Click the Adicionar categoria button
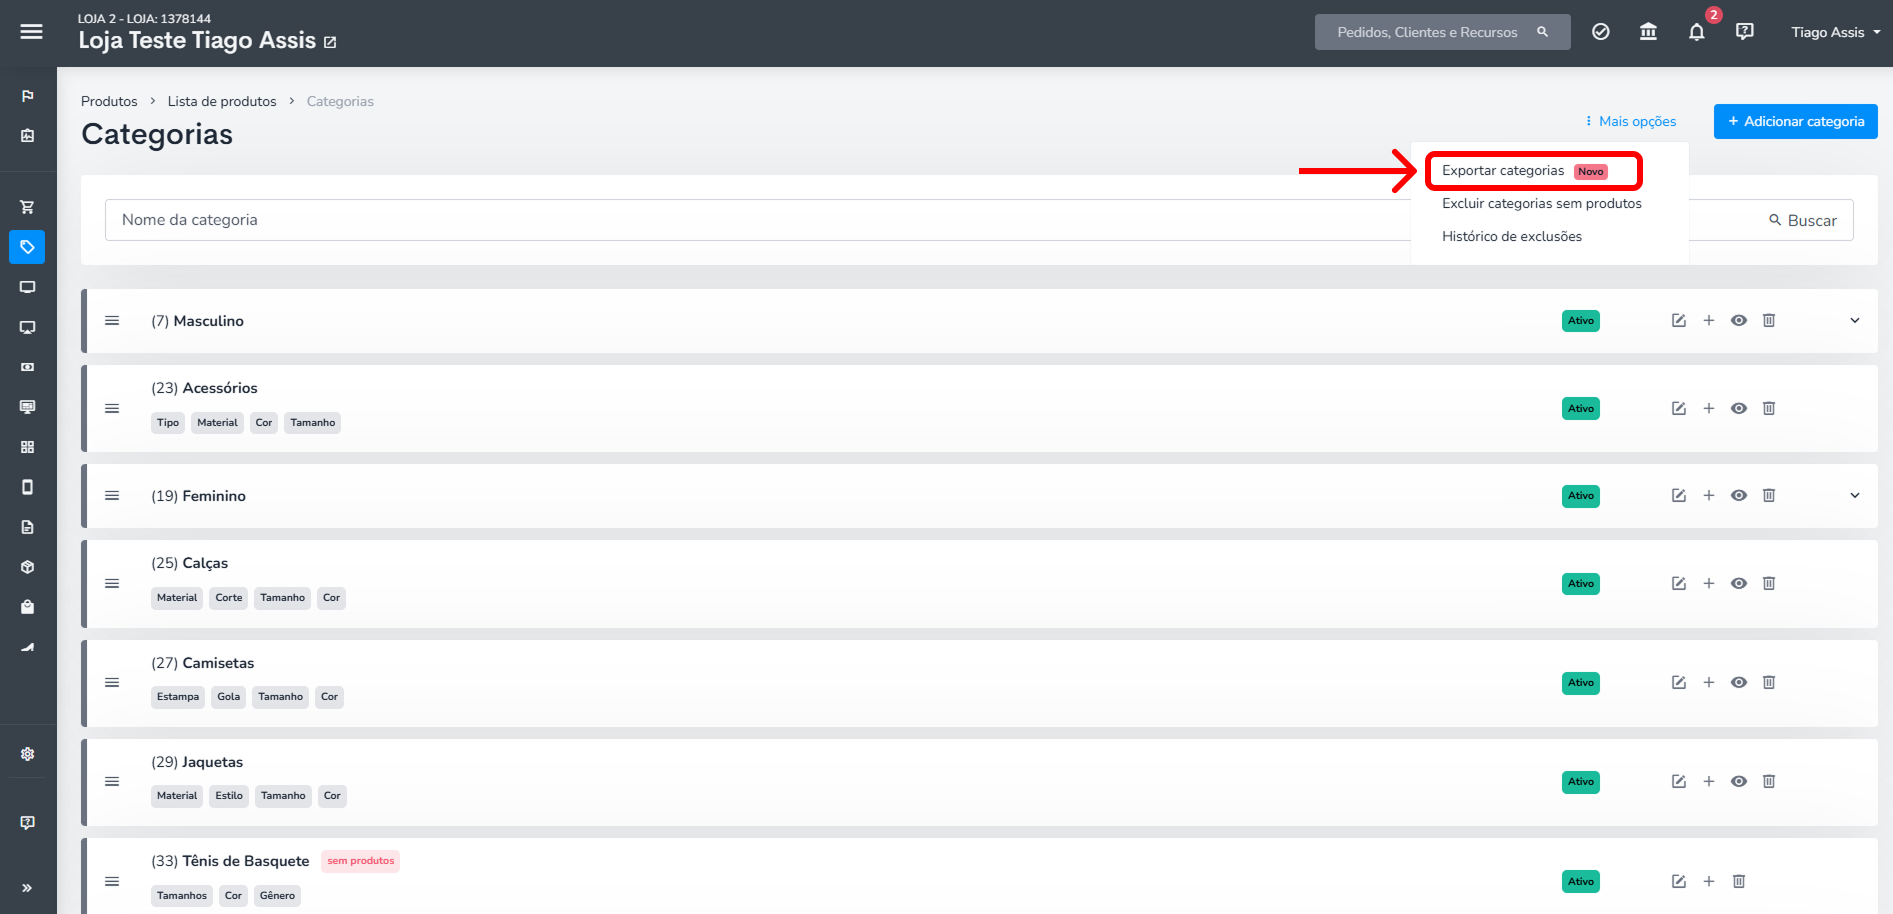This screenshot has width=1893, height=914. point(1795,121)
